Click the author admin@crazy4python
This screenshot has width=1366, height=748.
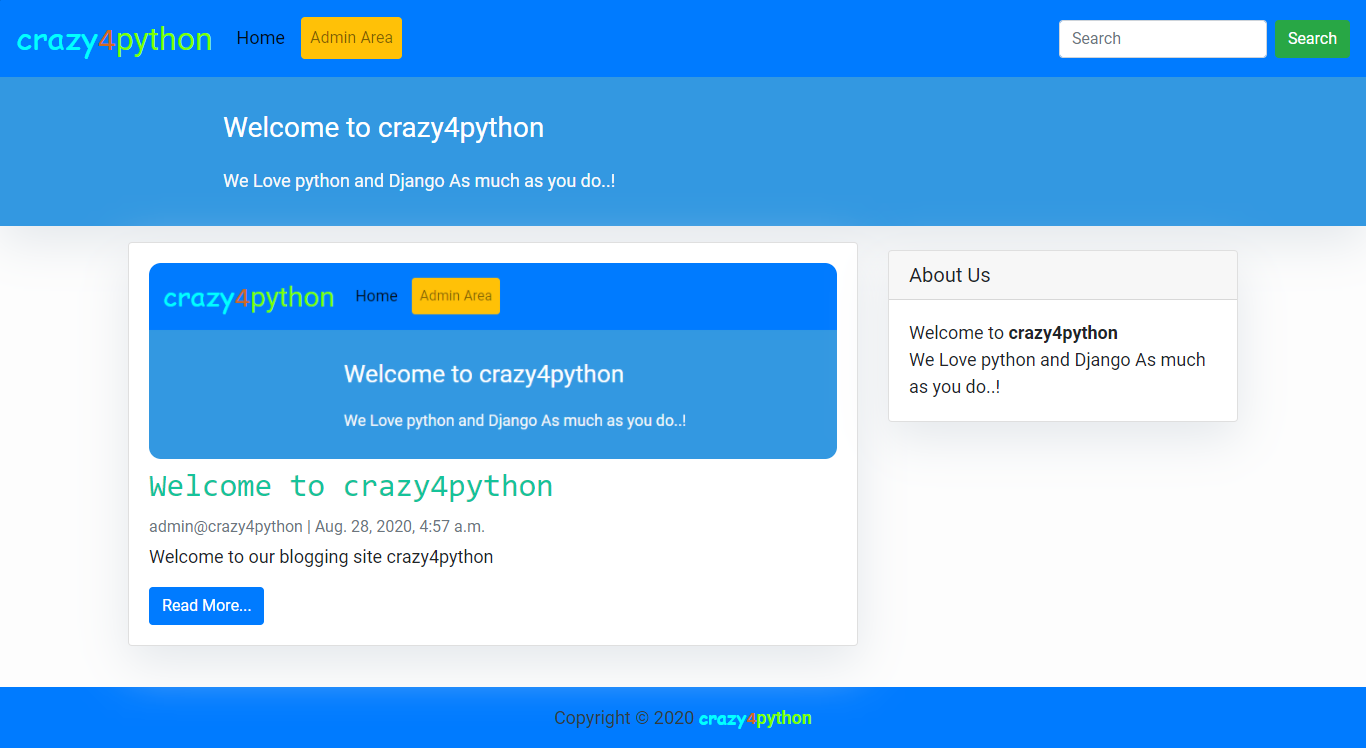(x=225, y=526)
